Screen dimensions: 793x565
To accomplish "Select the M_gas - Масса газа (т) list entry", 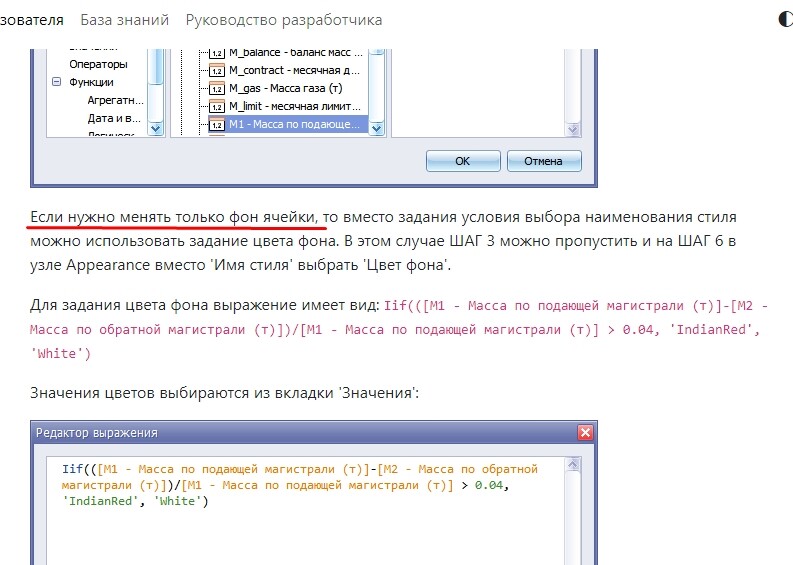I will coord(285,88).
